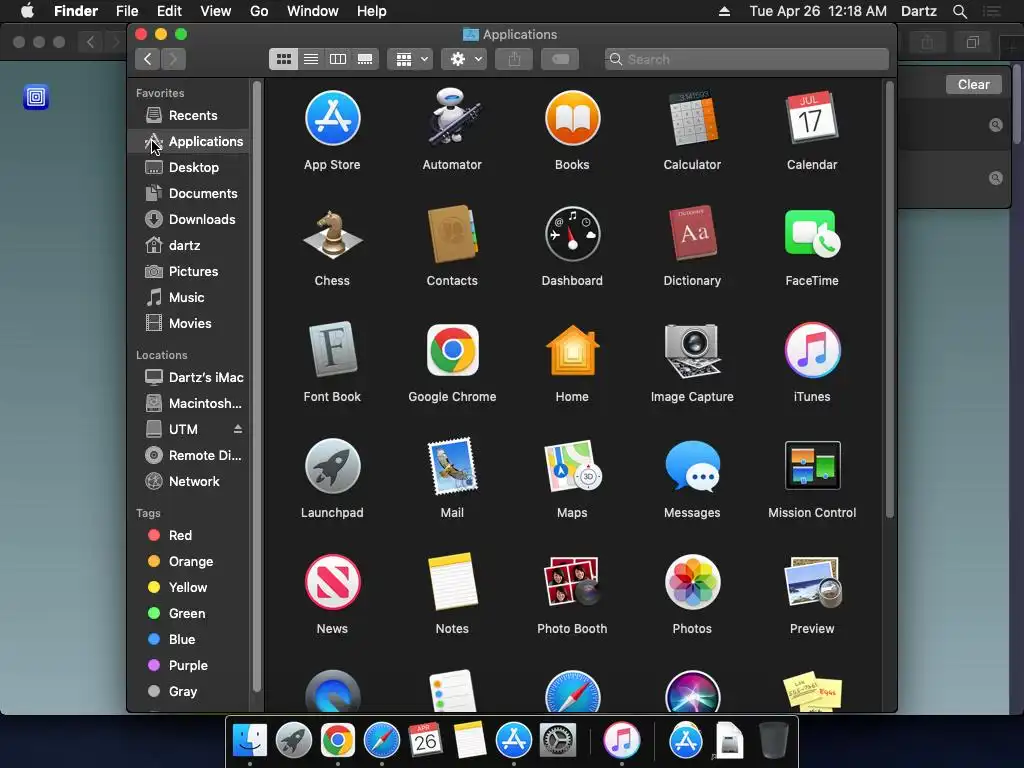Open the Photos app icon
The height and width of the screenshot is (768, 1024).
coord(692,582)
